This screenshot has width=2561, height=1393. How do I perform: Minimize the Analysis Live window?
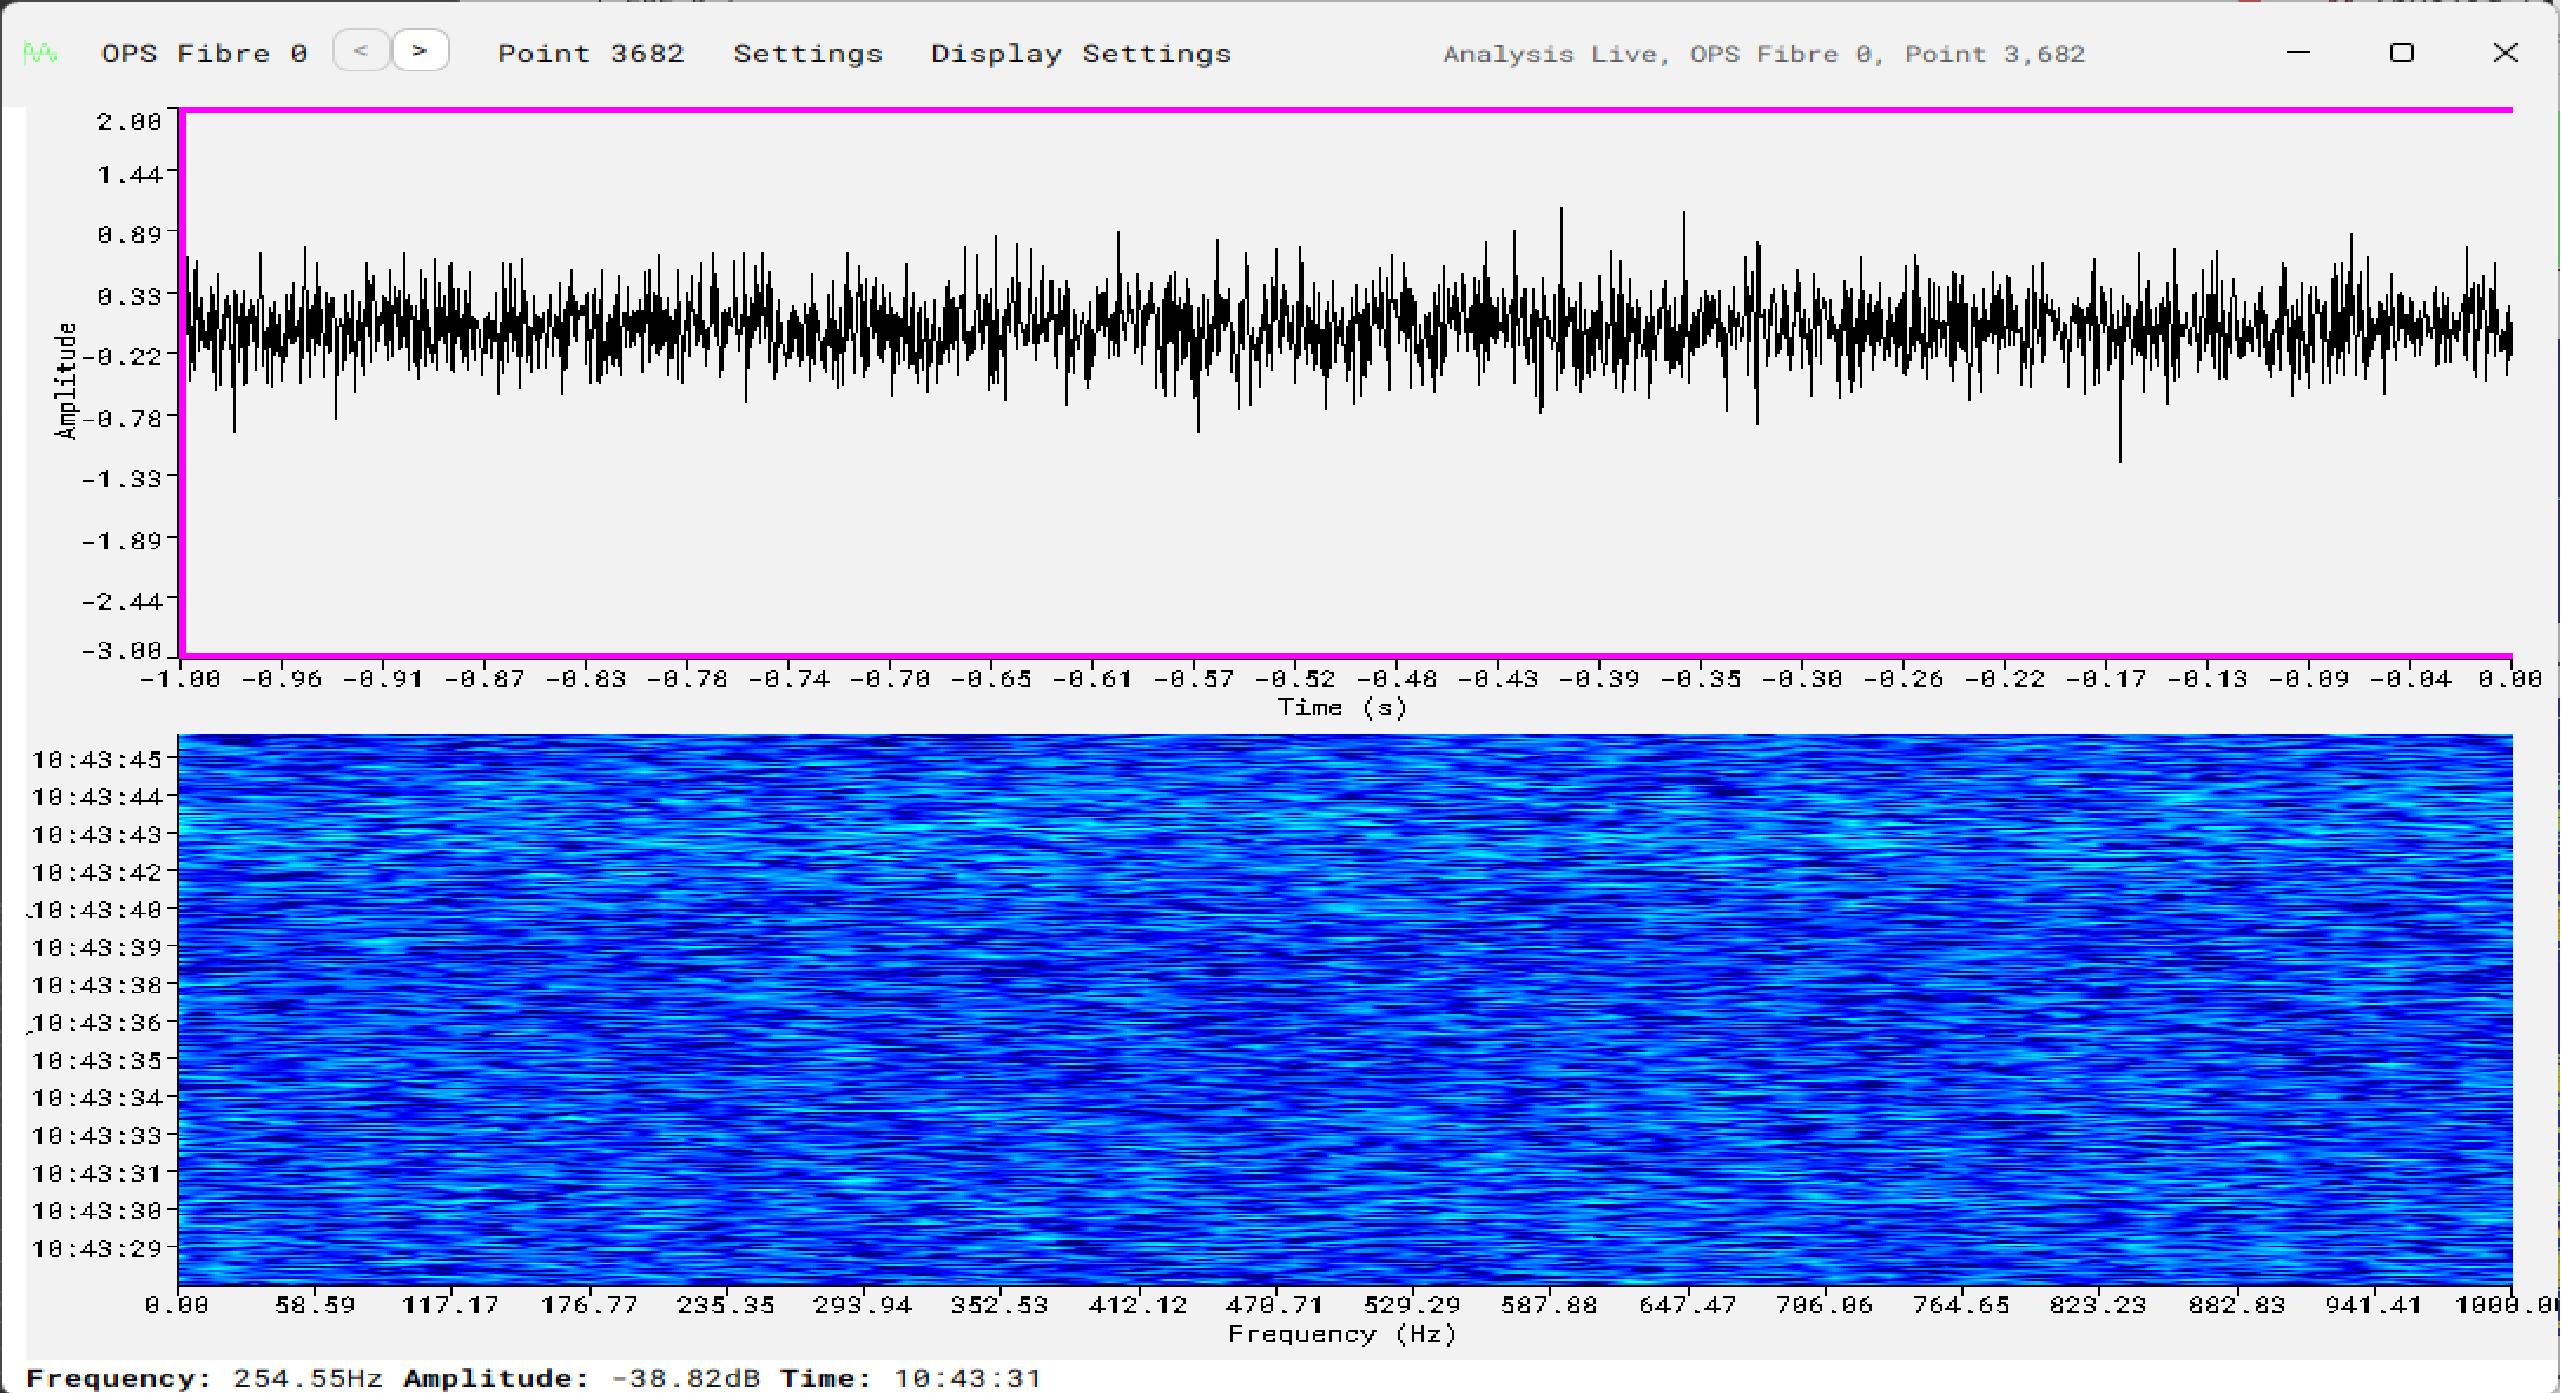click(2298, 52)
